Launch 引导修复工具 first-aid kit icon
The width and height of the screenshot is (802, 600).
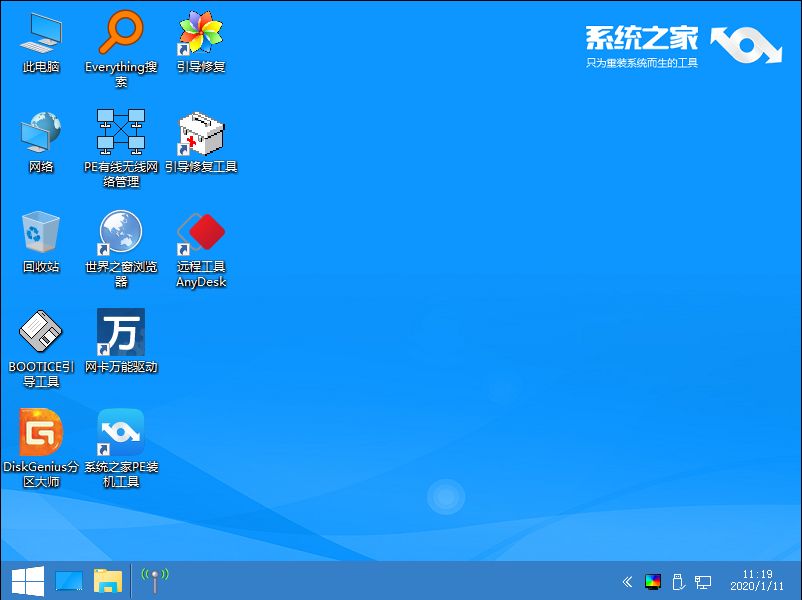pyautogui.click(x=201, y=134)
